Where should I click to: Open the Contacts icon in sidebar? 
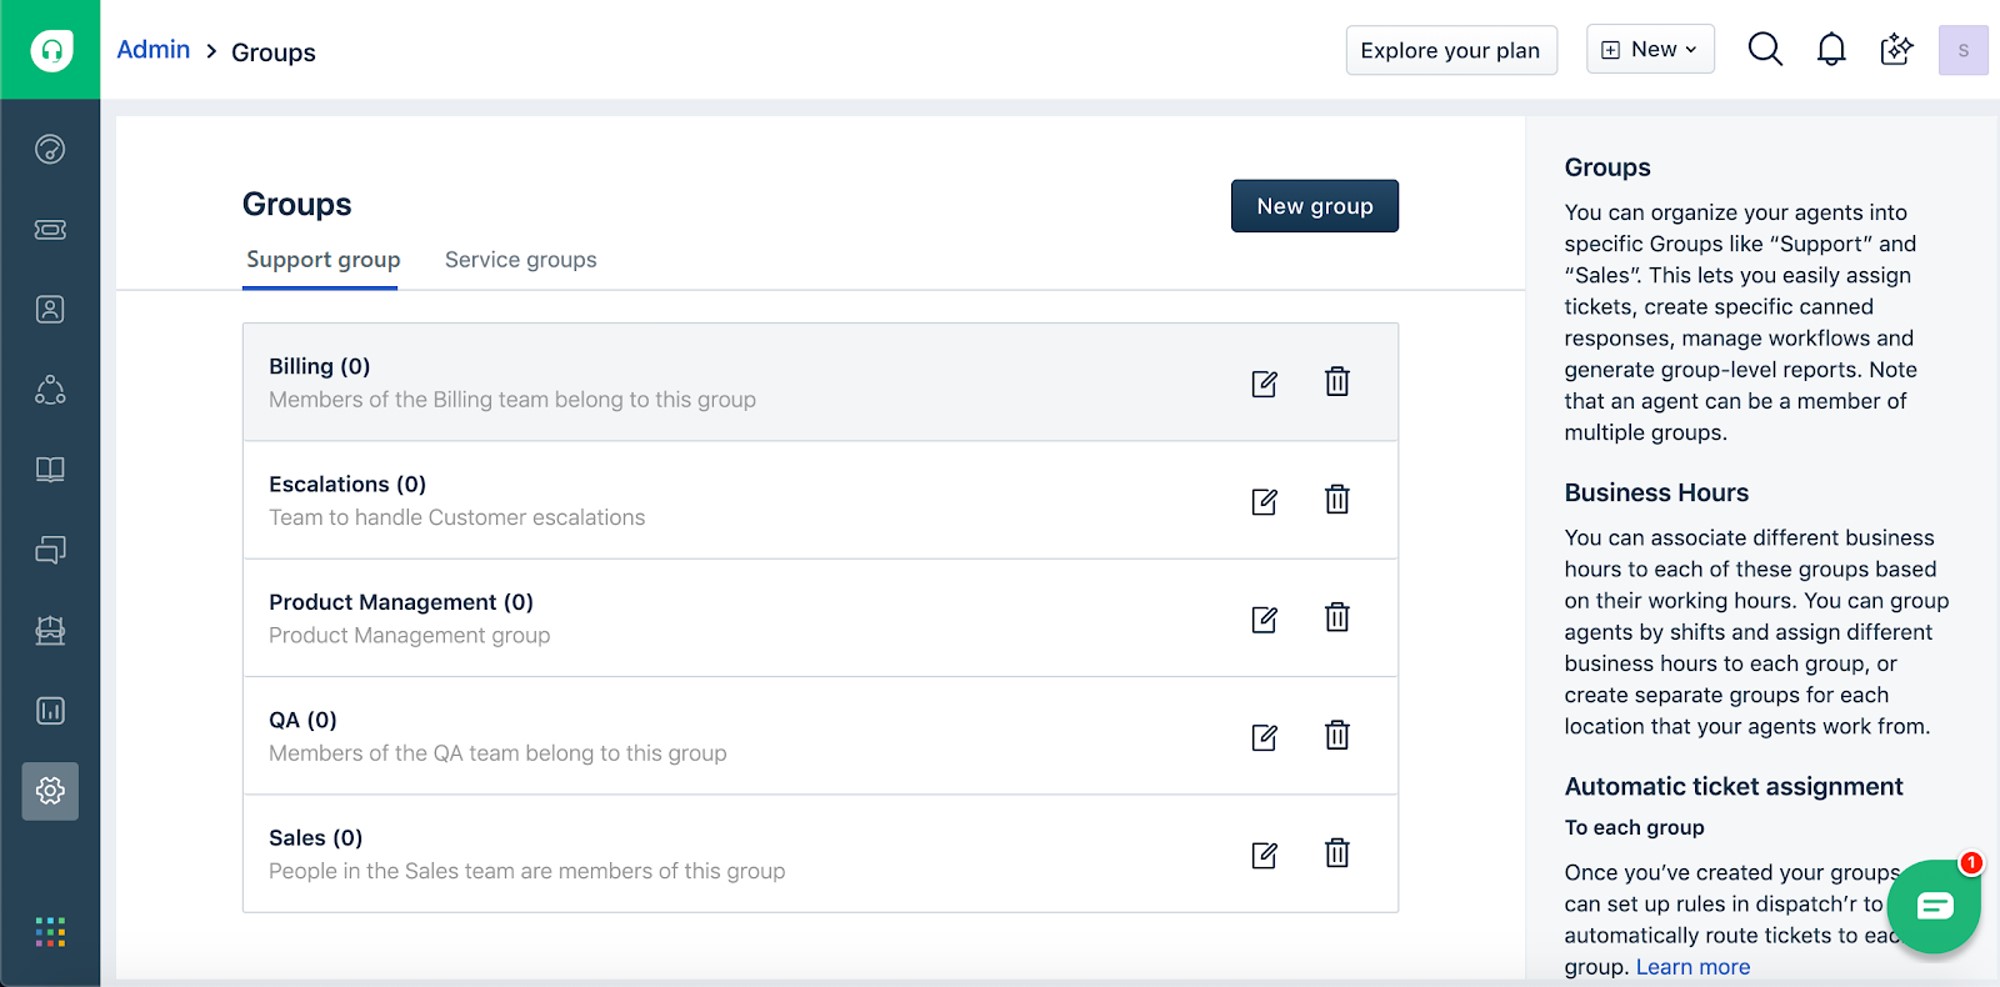(x=50, y=310)
